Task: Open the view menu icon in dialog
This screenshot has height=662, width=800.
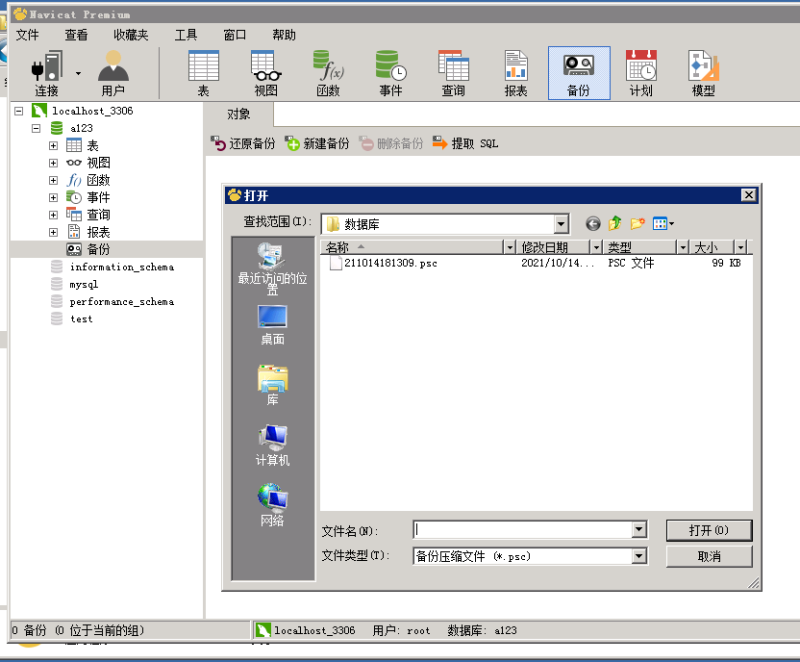Action: click(x=663, y=223)
